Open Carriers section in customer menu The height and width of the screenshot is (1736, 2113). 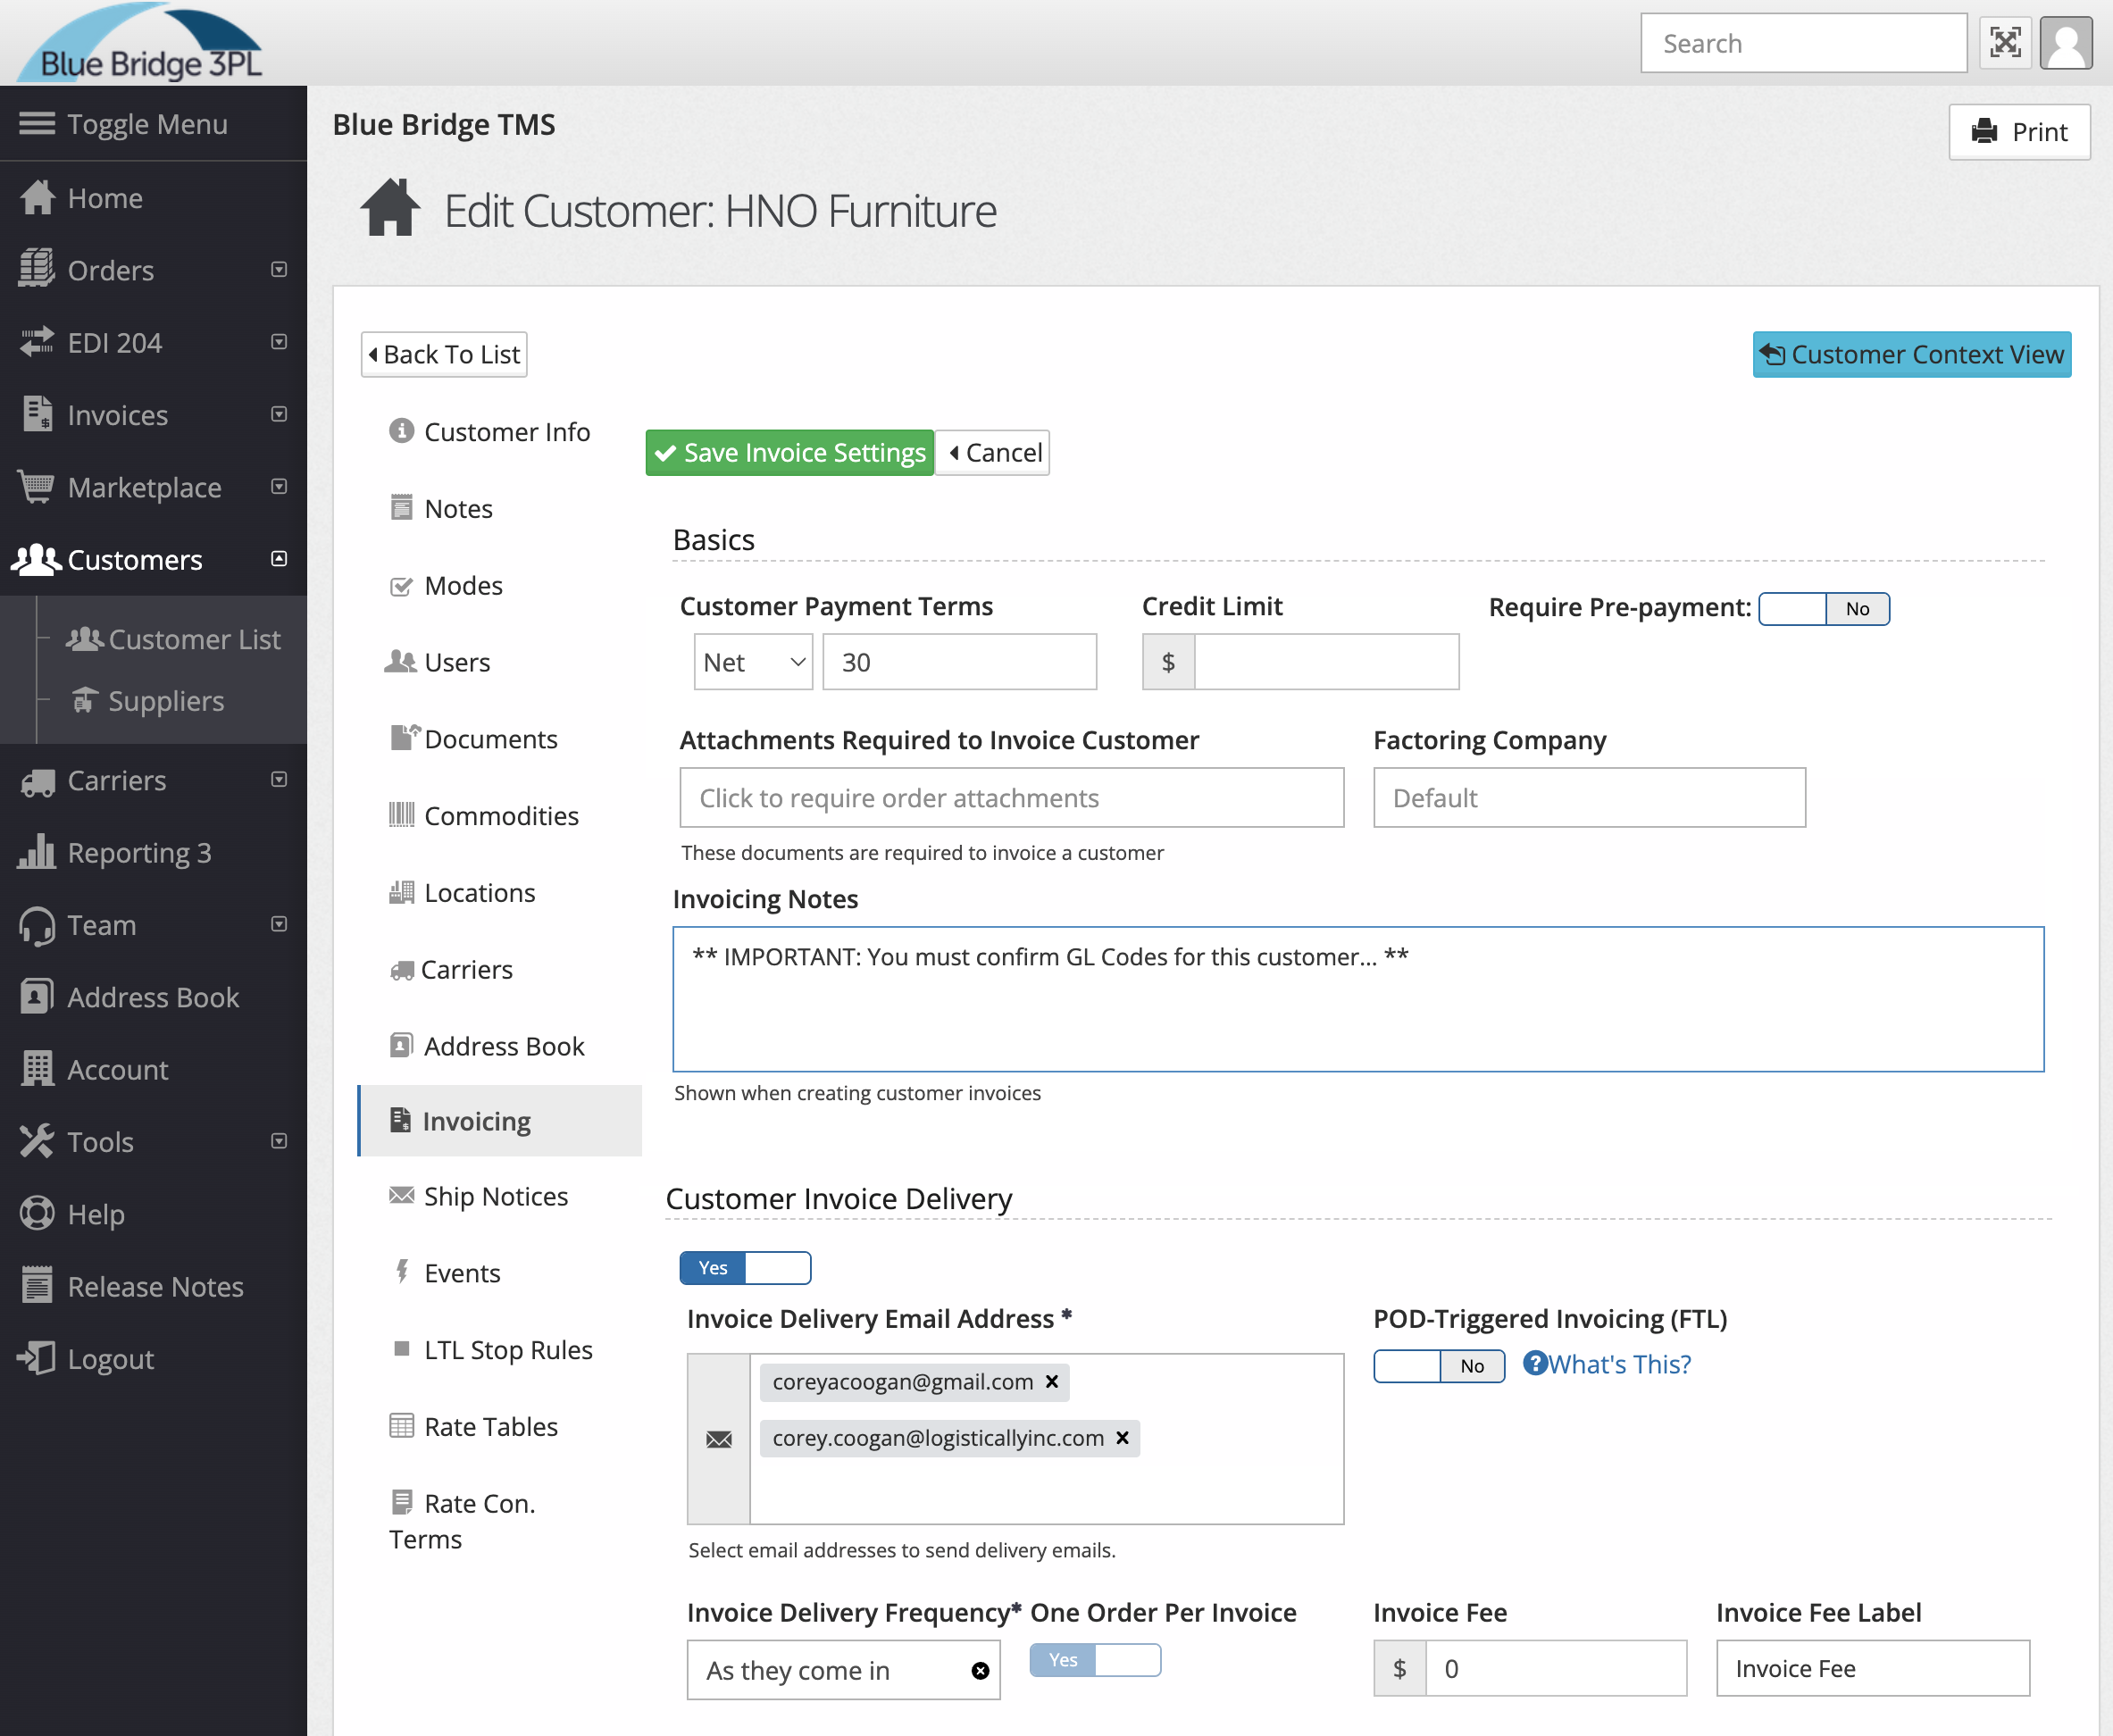click(451, 969)
